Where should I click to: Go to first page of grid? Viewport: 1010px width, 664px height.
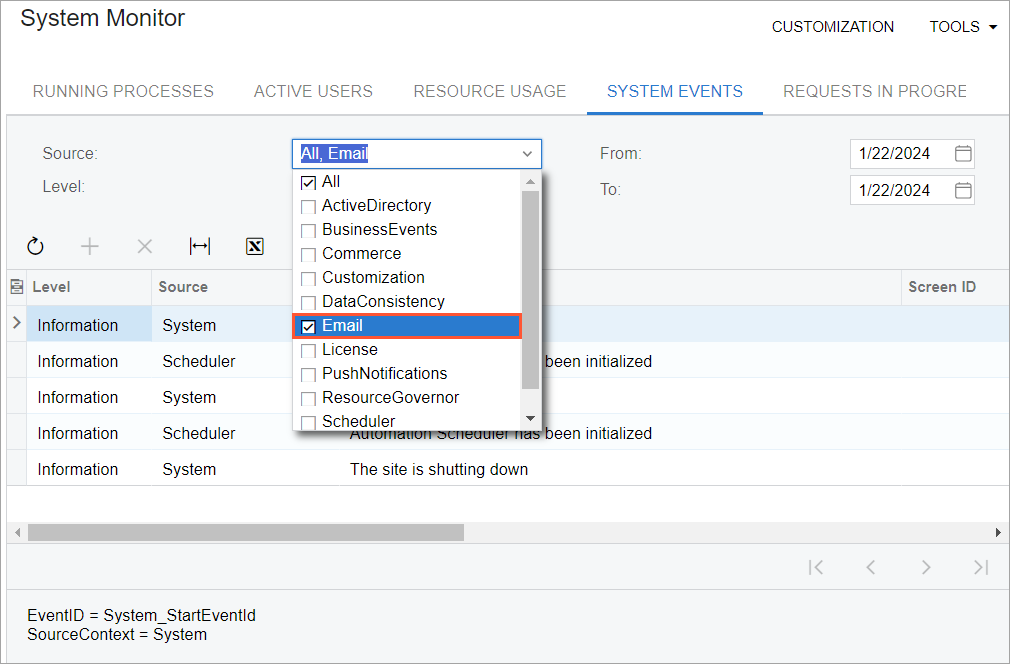(x=815, y=567)
